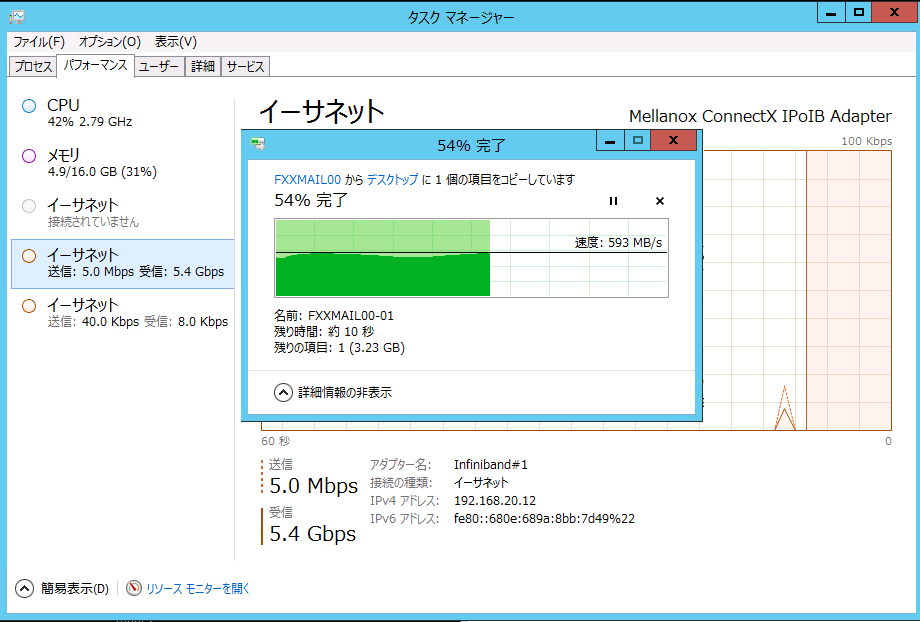Open the 表示(V) menu
The width and height of the screenshot is (920, 622).
click(x=175, y=42)
